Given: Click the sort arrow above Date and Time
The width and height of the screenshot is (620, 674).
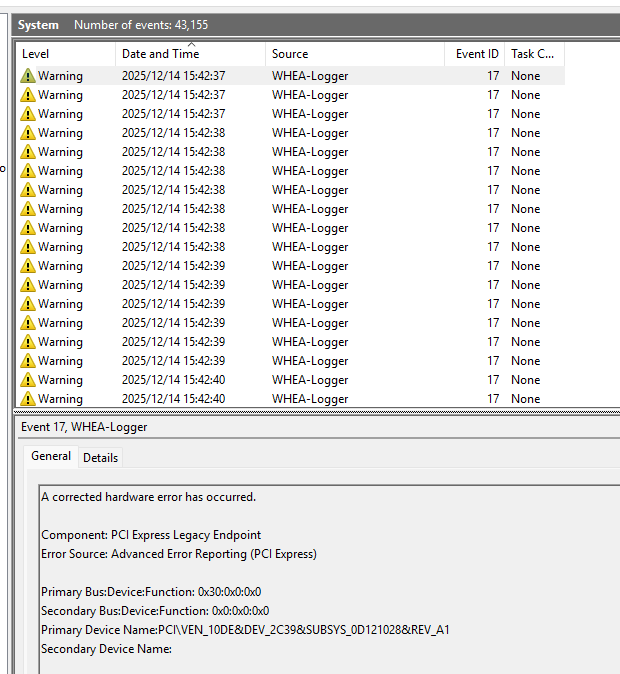Looking at the screenshot, I should [x=190, y=45].
